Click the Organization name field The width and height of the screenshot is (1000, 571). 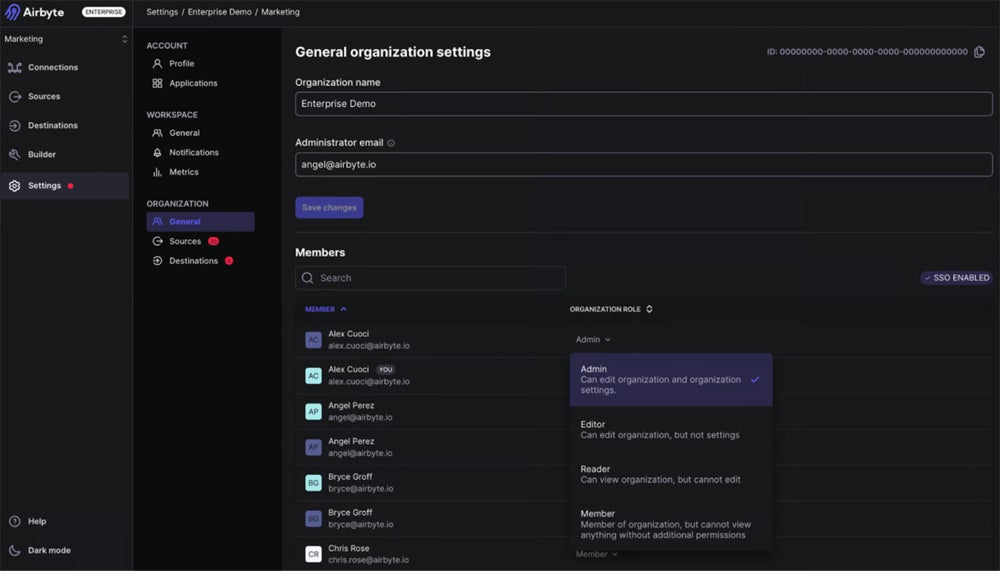(643, 103)
